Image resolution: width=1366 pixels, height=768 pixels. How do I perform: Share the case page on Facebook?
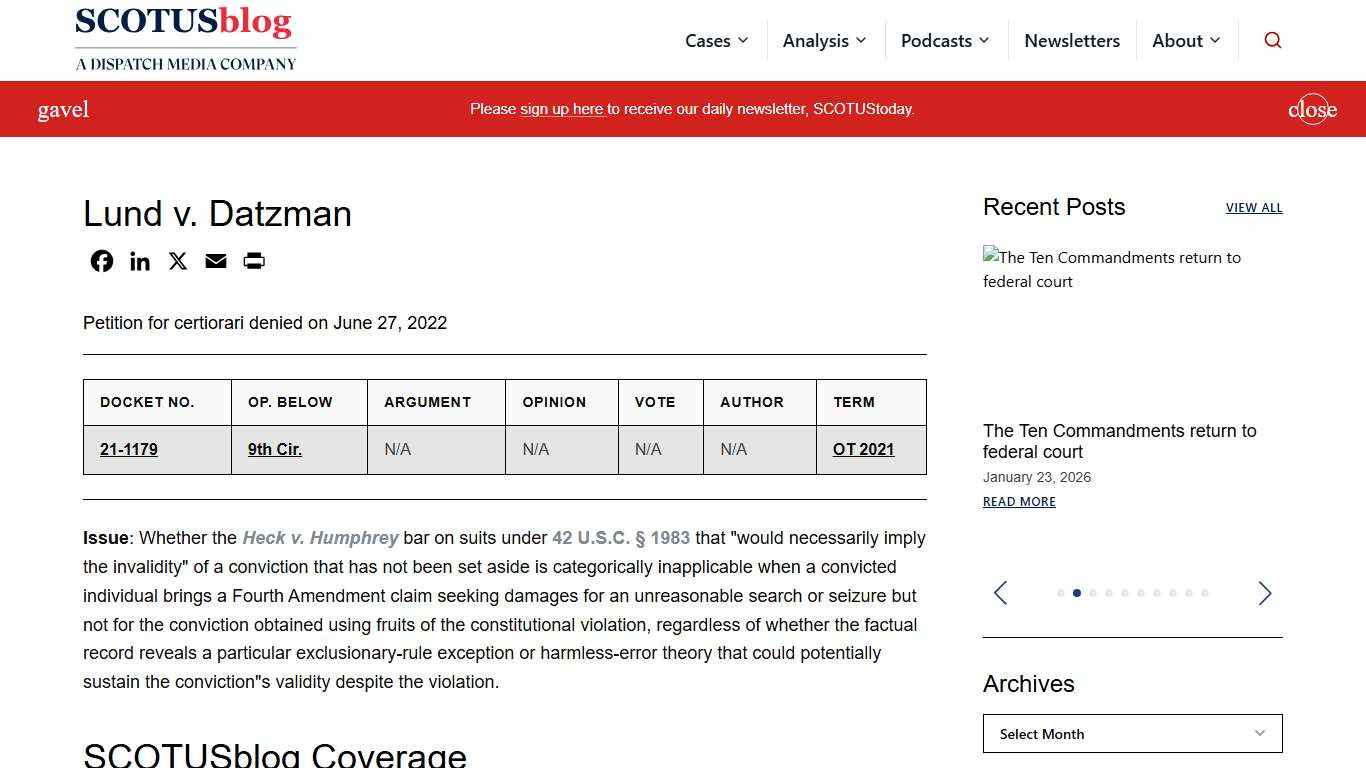coord(102,261)
